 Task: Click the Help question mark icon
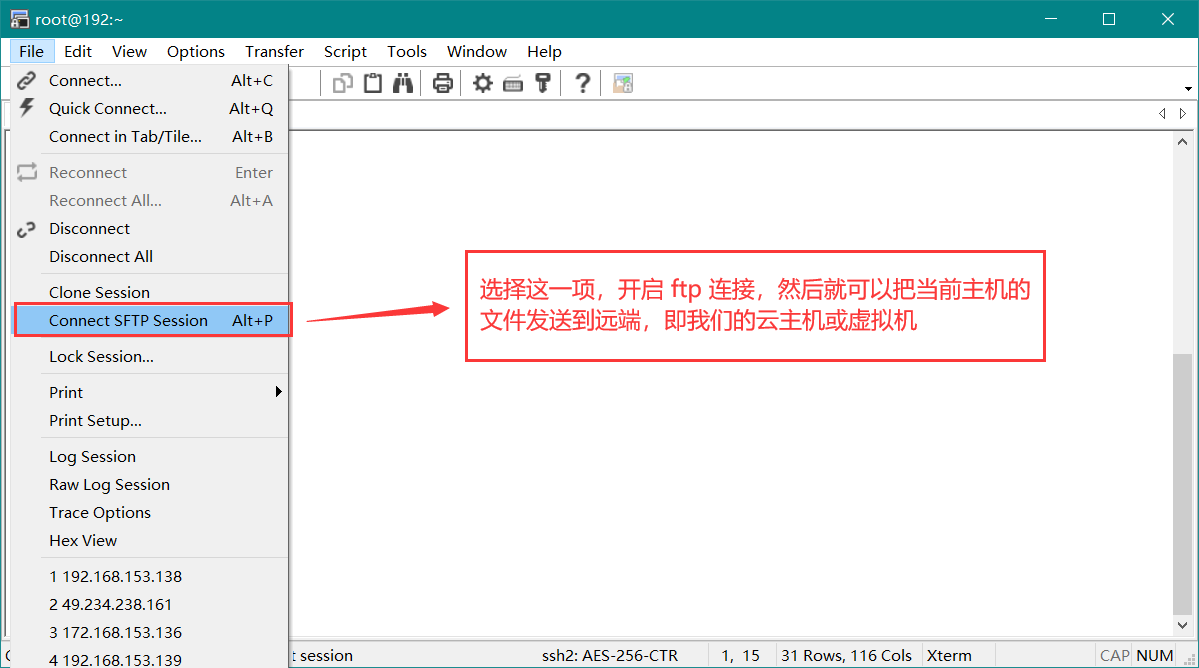pos(582,82)
